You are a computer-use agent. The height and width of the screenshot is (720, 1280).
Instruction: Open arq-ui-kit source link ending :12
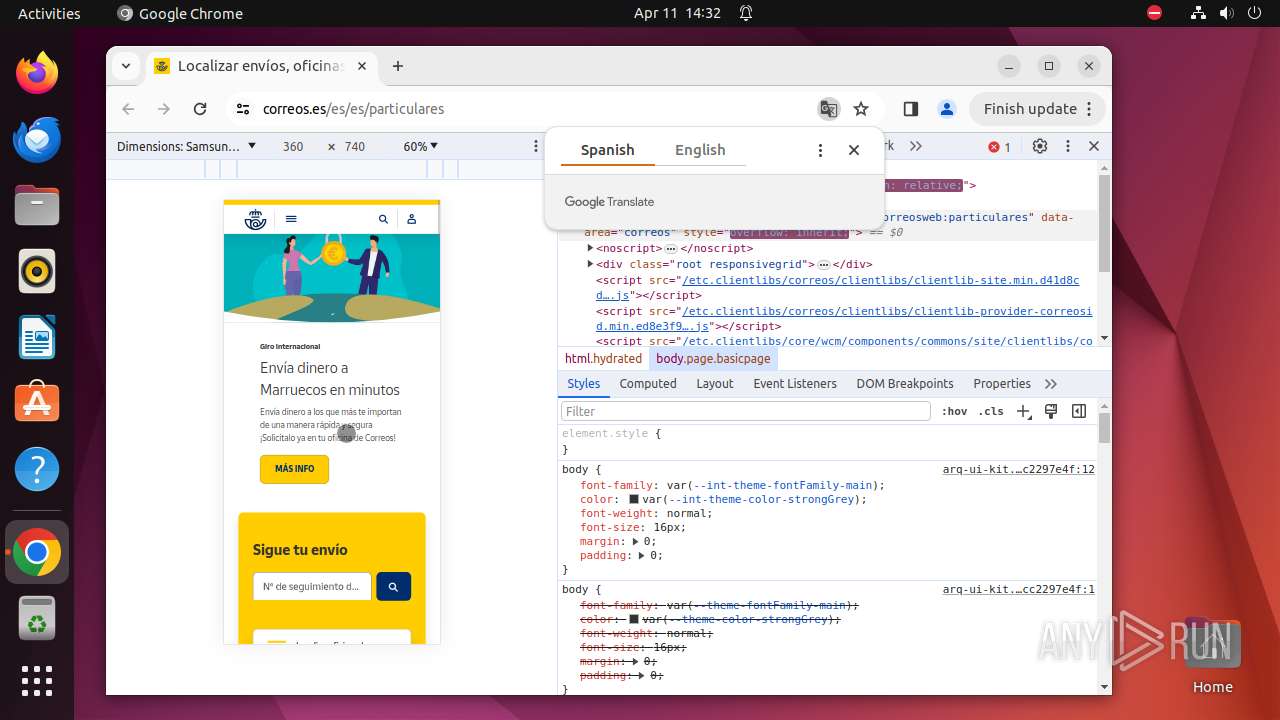(1018, 469)
